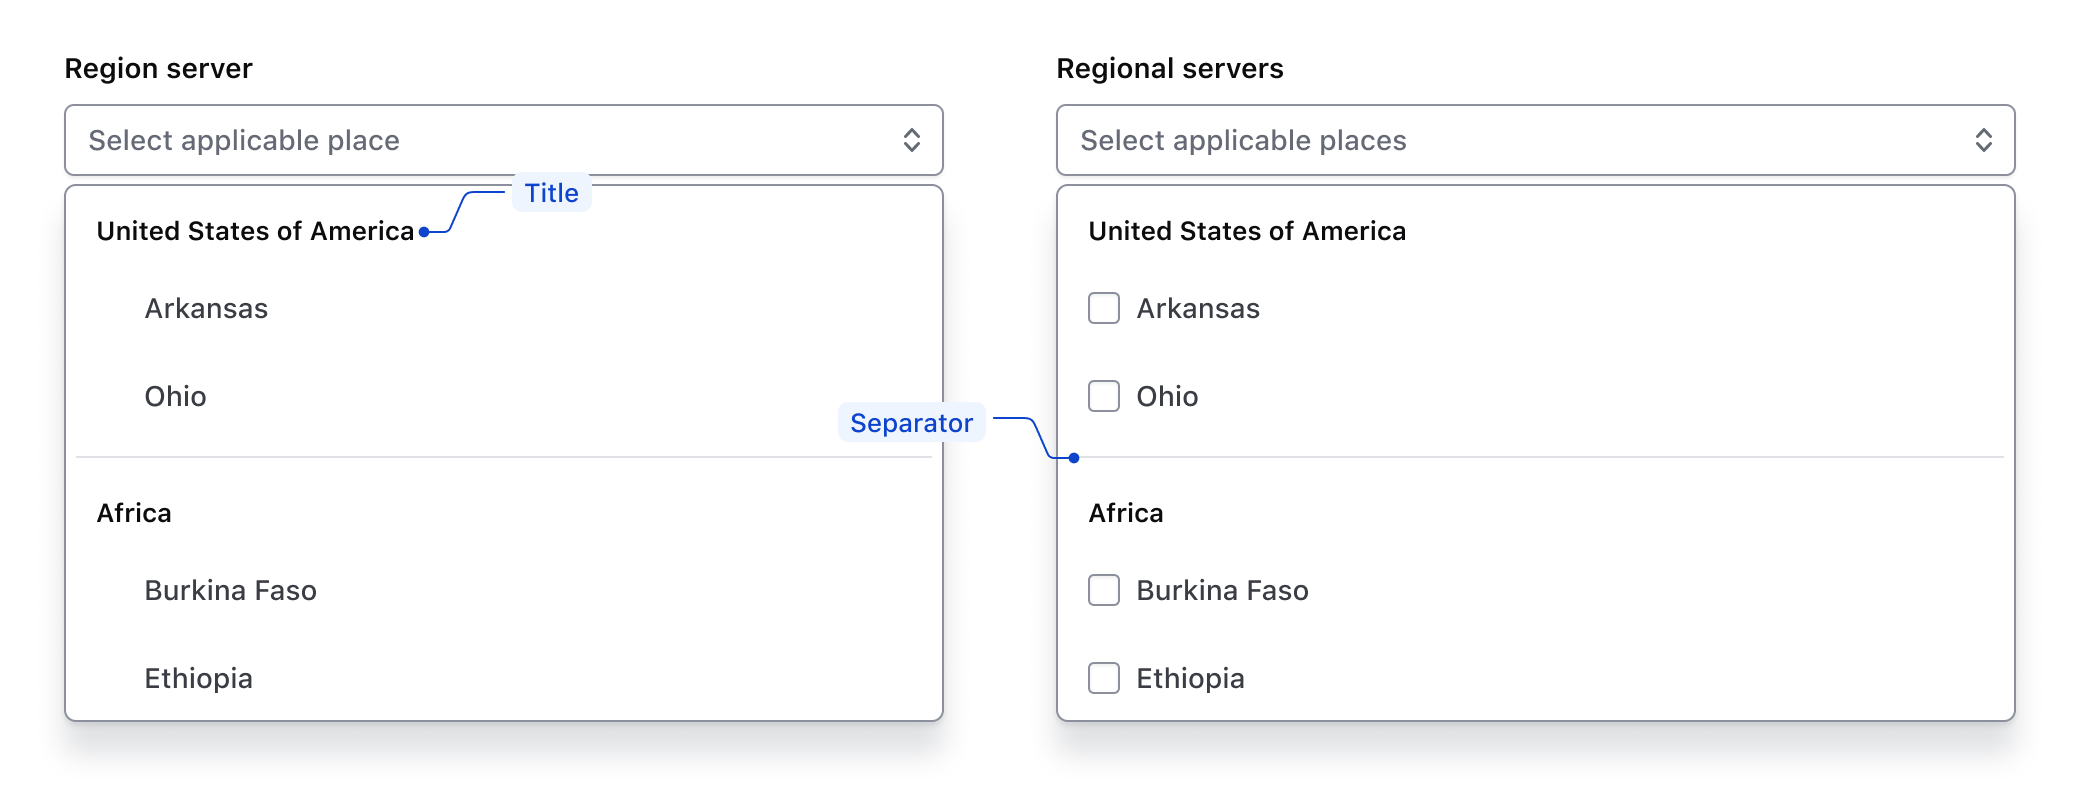2080x786 pixels.
Task: Click the Select applicable place placeholder field
Action: click(244, 141)
